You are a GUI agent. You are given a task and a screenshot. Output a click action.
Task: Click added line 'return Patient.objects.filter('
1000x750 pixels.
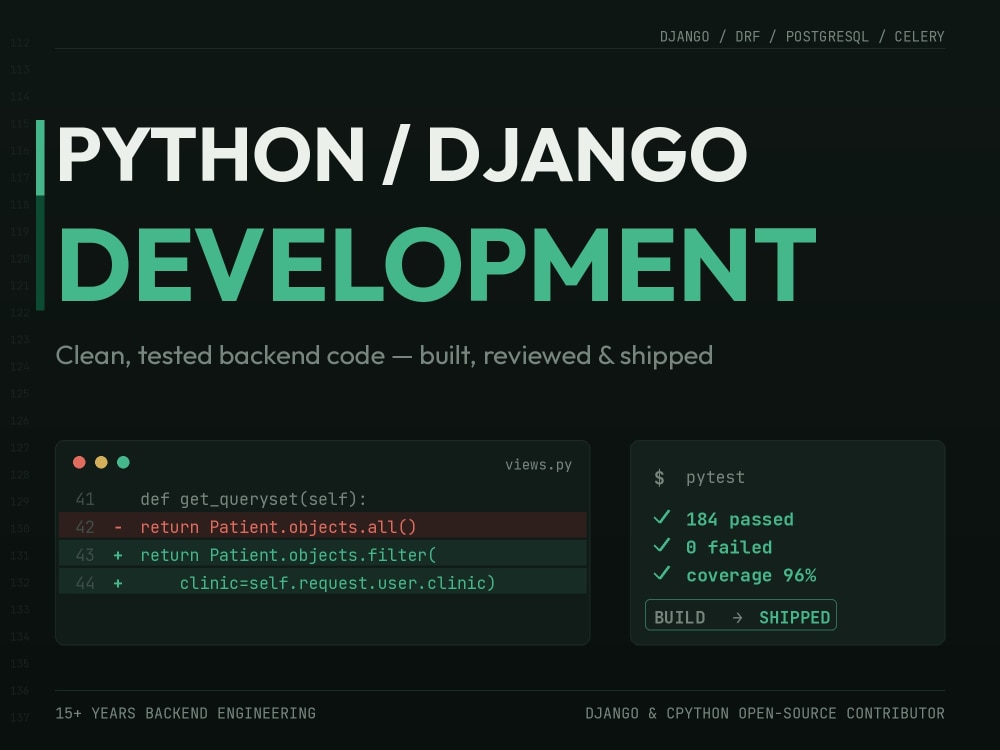288,555
